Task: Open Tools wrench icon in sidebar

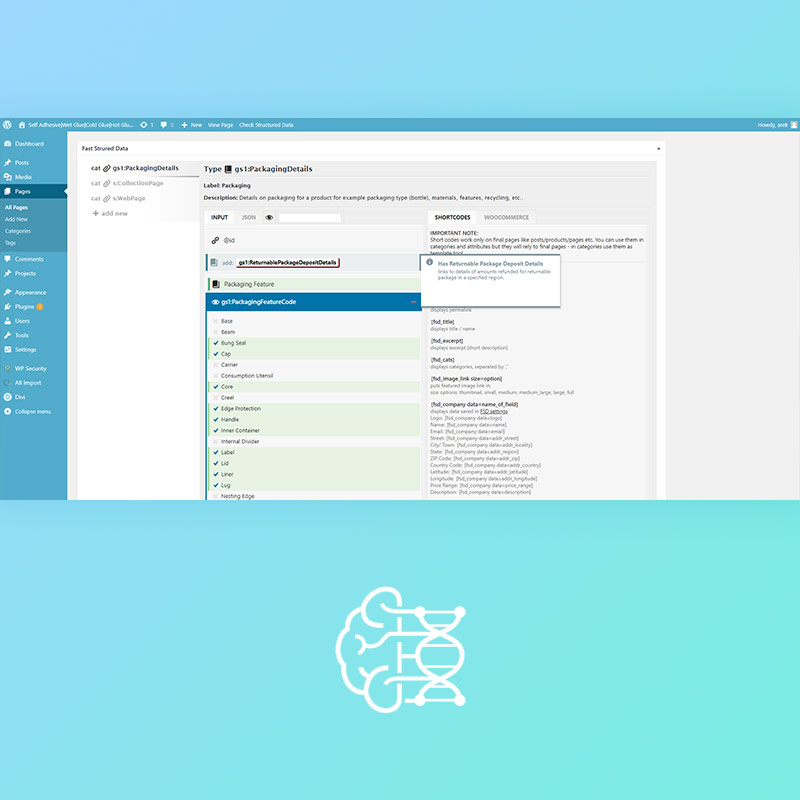Action: [x=8, y=335]
